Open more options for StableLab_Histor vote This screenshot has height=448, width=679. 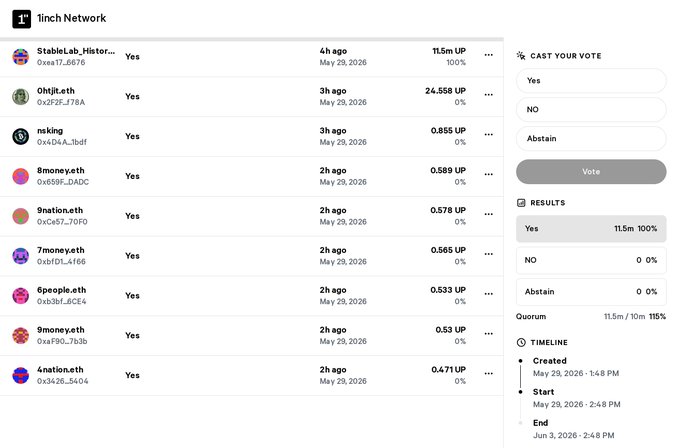pyautogui.click(x=488, y=55)
